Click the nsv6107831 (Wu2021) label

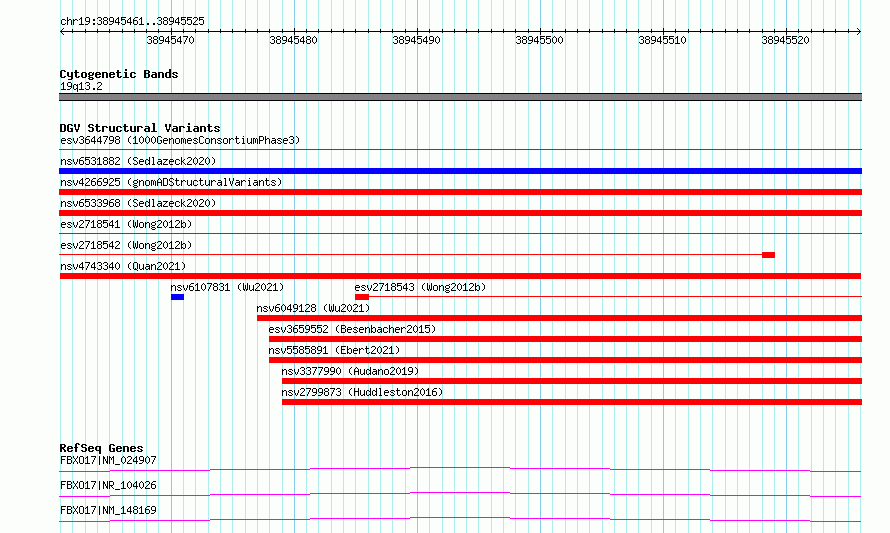pyautogui.click(x=227, y=287)
